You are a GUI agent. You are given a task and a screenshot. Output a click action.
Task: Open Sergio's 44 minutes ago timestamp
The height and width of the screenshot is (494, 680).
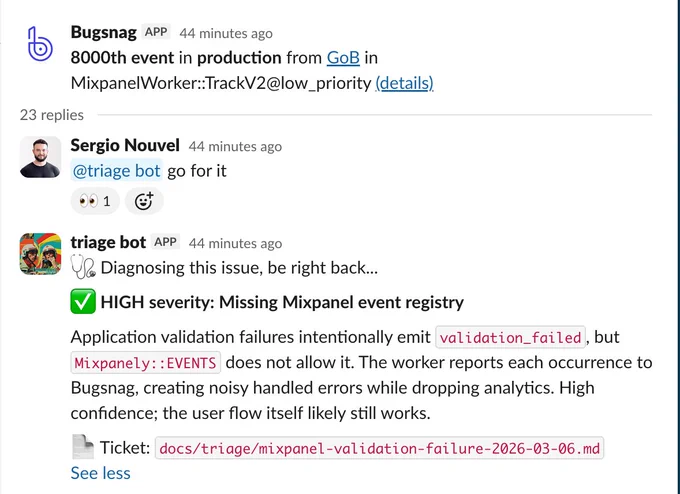click(235, 147)
